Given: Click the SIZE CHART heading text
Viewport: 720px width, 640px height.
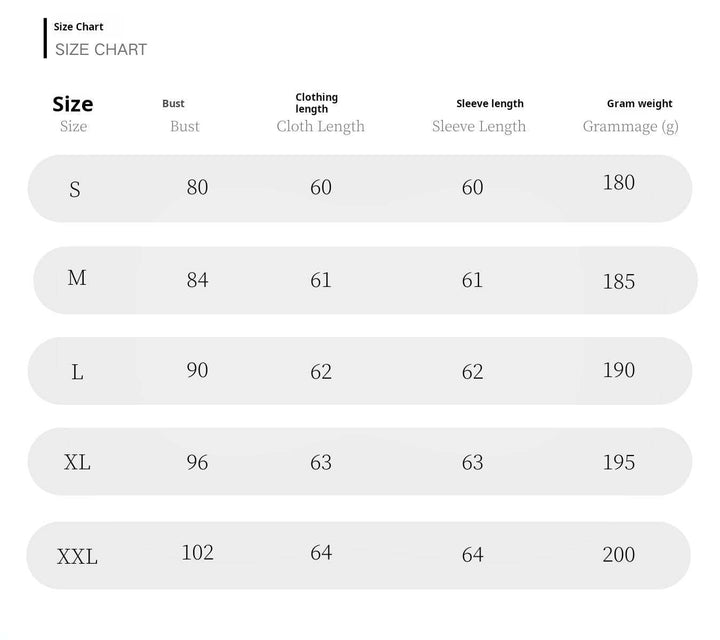Looking at the screenshot, I should (101, 50).
